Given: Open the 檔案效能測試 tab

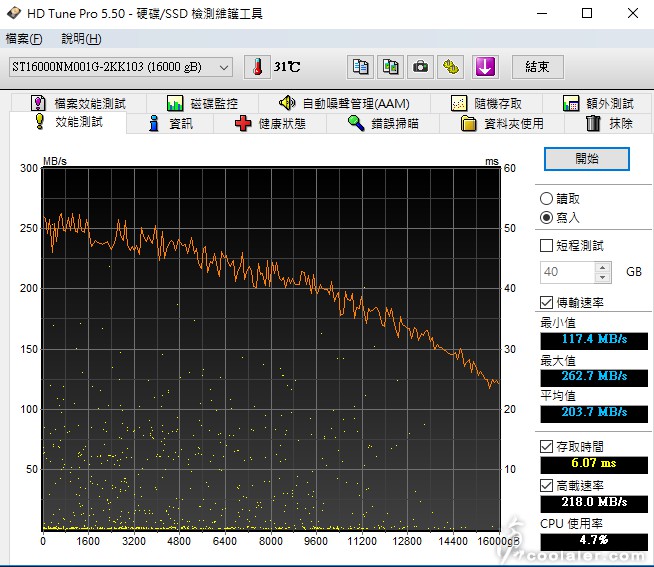Looking at the screenshot, I should (x=78, y=103).
